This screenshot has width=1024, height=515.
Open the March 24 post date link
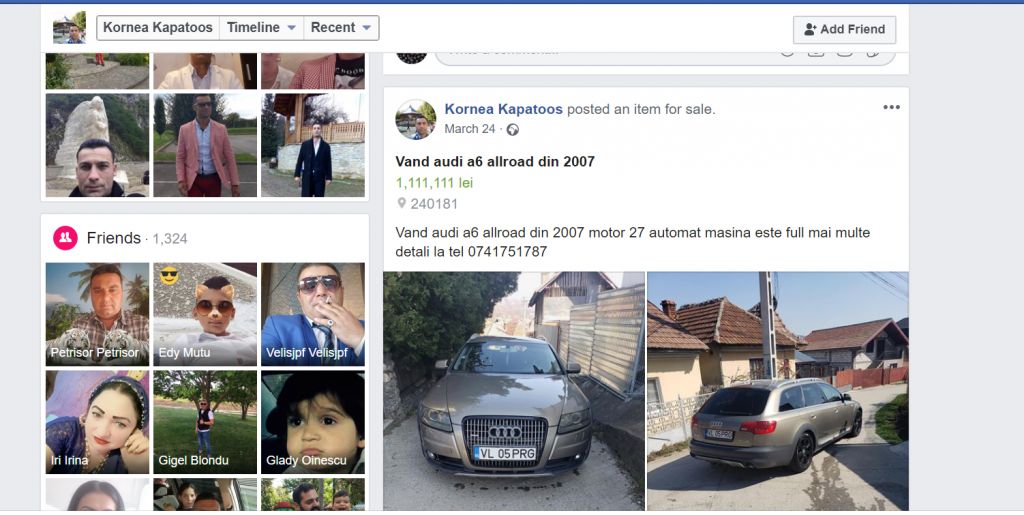point(470,129)
